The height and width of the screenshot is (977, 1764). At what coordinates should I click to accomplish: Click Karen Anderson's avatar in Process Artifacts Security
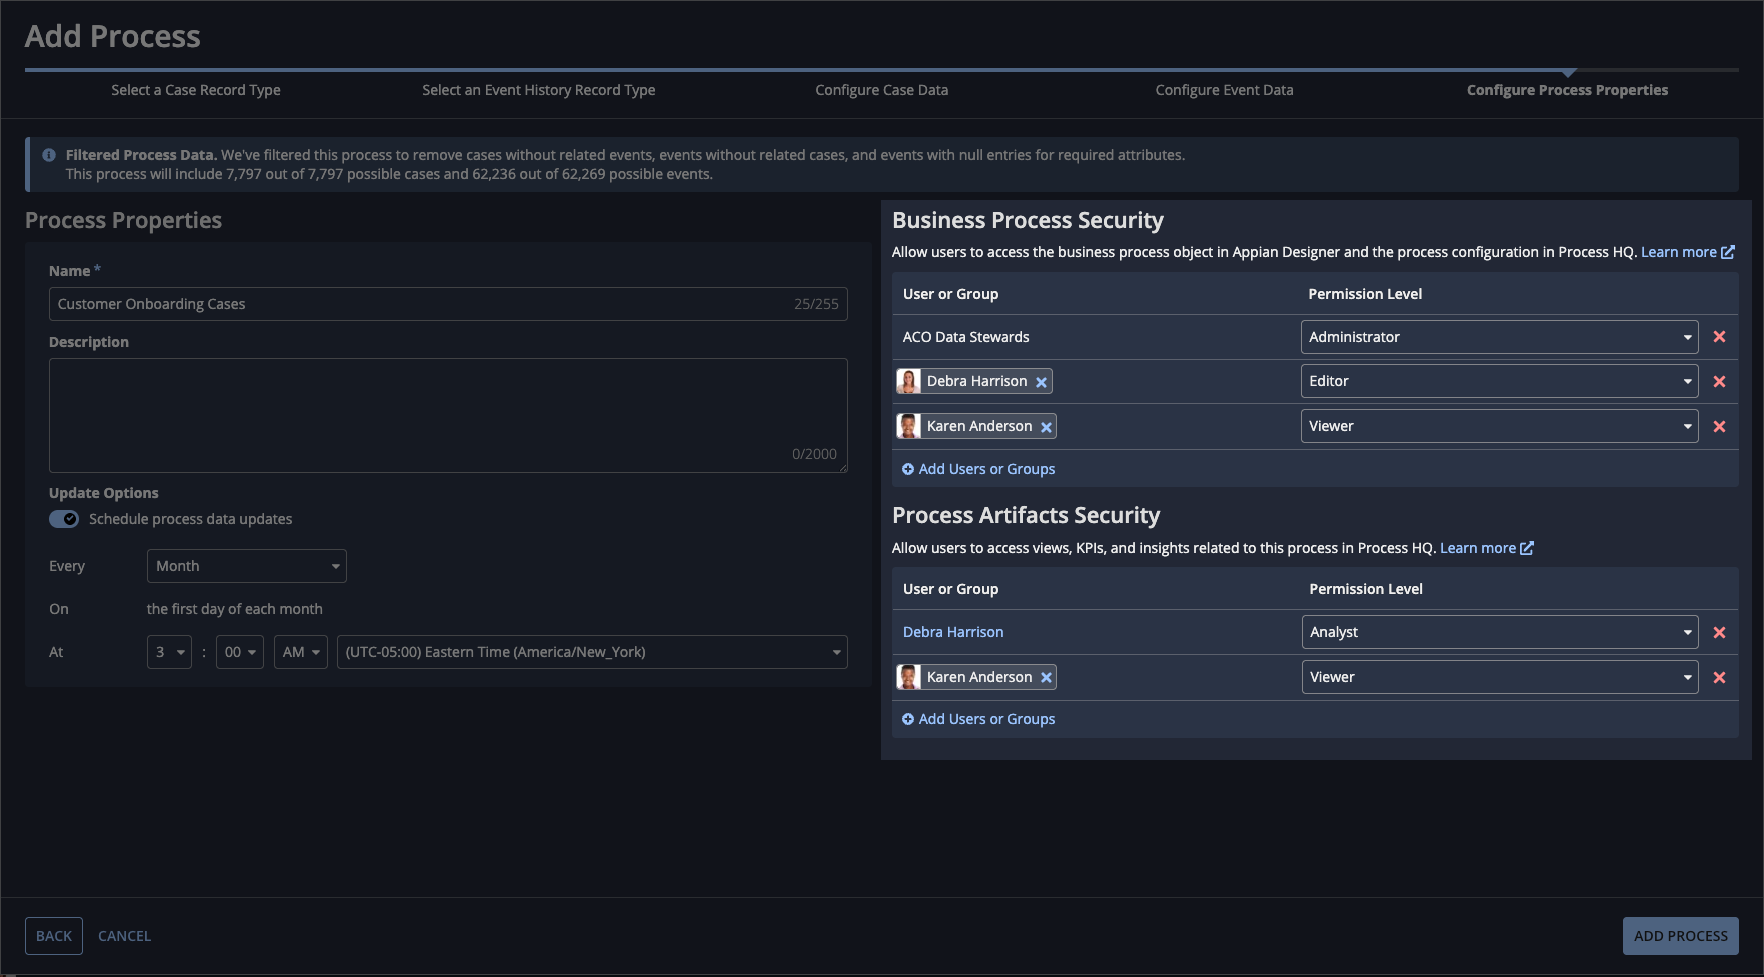click(909, 677)
